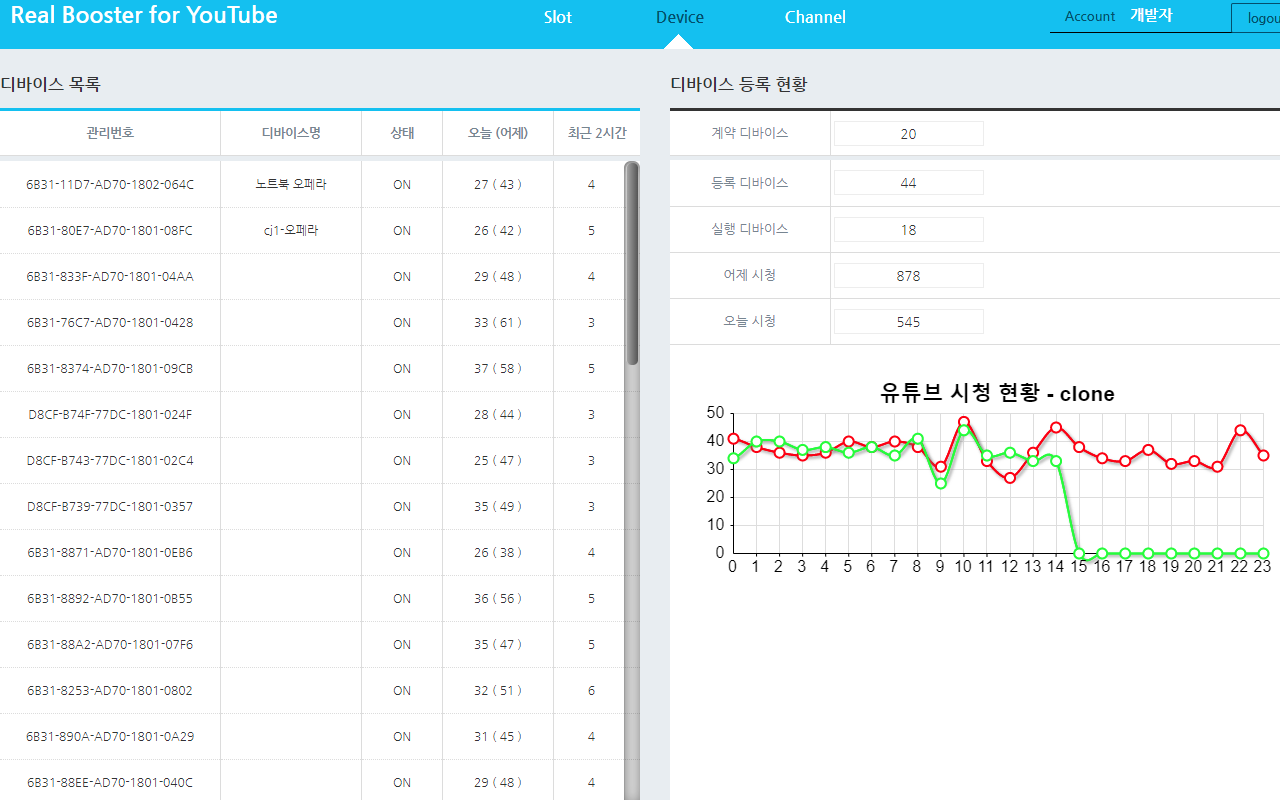The width and height of the screenshot is (1280, 800).
Task: Click the Account label in header
Action: (1090, 16)
